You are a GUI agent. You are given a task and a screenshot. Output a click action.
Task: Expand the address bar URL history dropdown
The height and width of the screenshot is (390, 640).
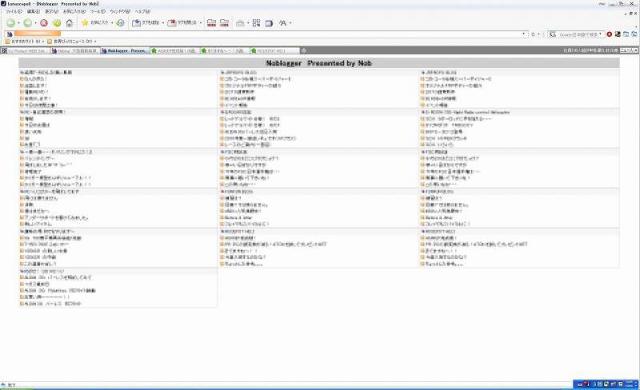[x=524, y=34]
